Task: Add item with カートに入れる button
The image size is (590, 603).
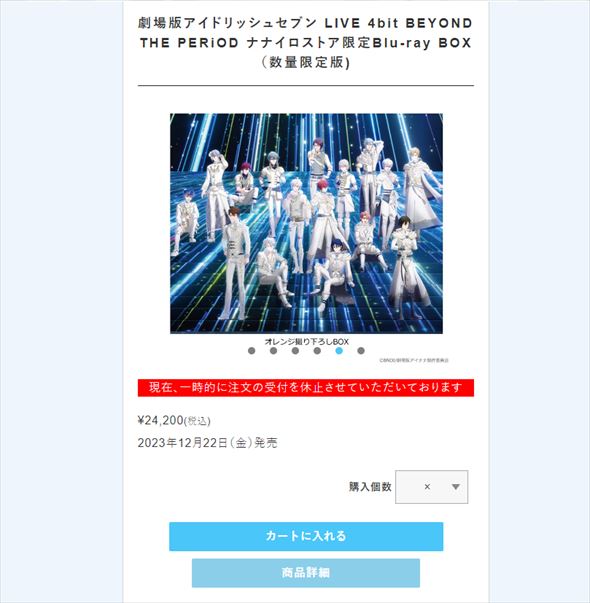Action: 306,536
